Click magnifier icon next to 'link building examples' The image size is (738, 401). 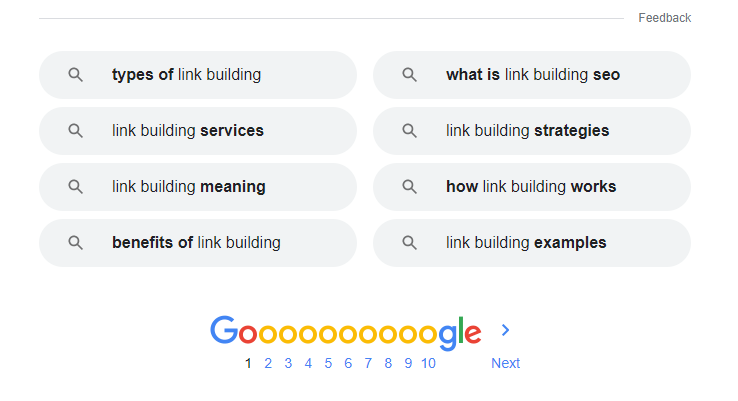point(409,243)
